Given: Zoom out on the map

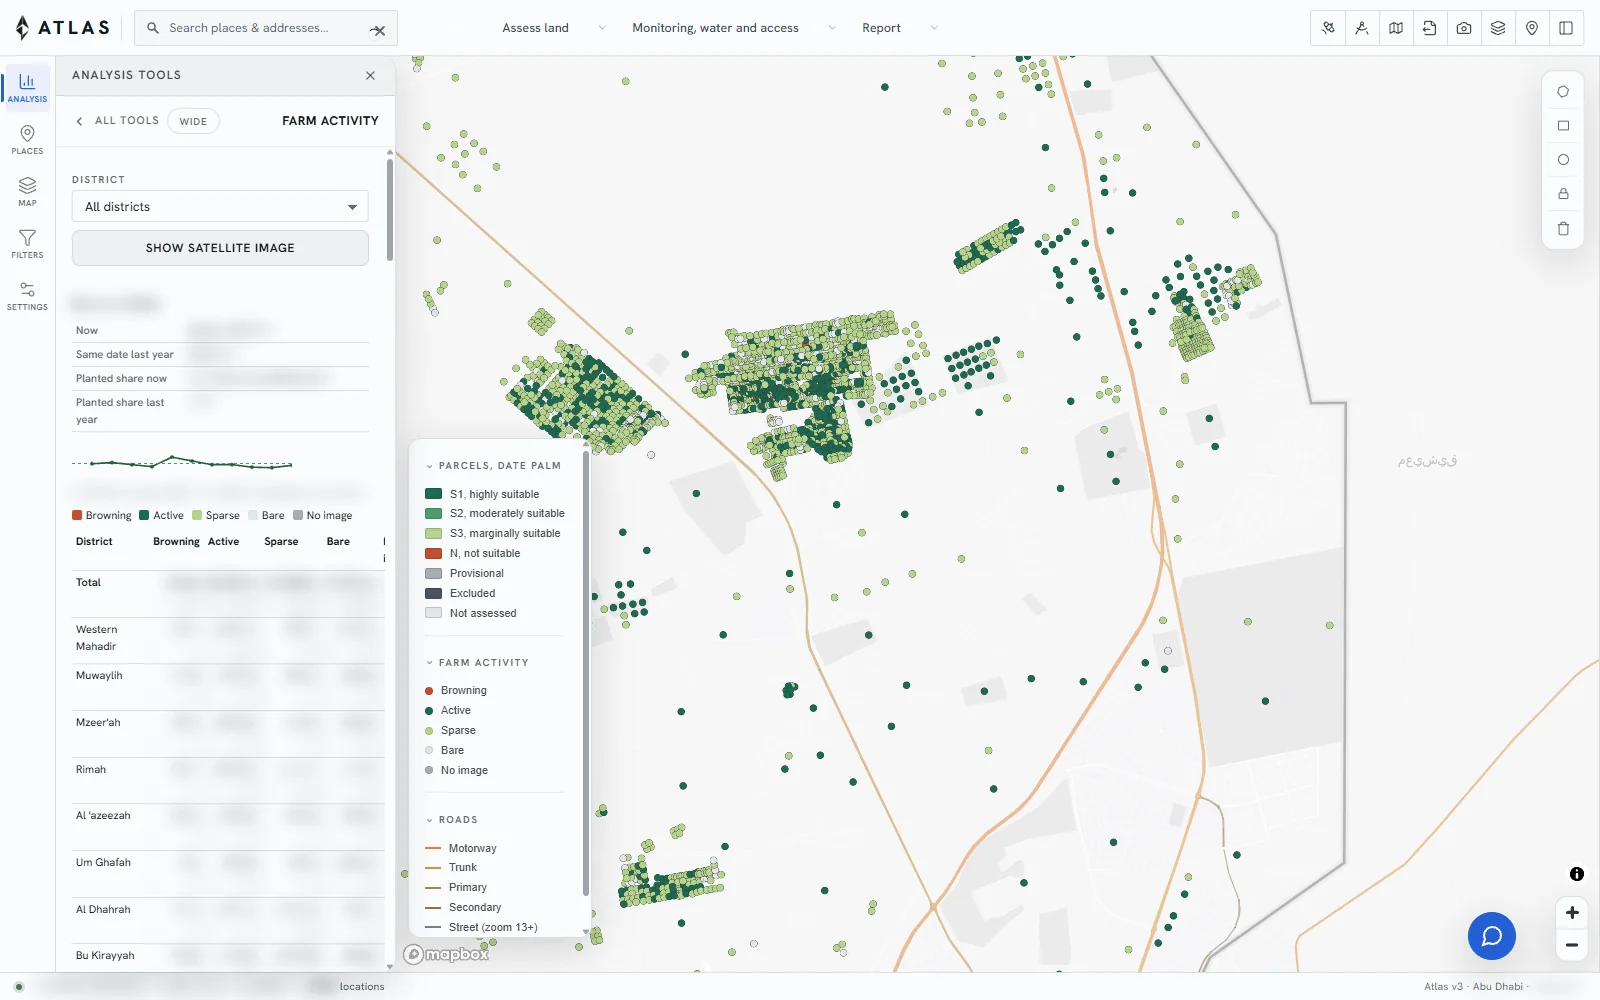Looking at the screenshot, I should pos(1572,945).
